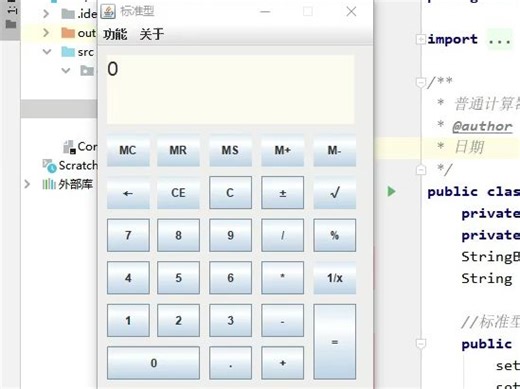Collapse the public method fold marker
Screen dimensions: 520x389
pos(421,343)
